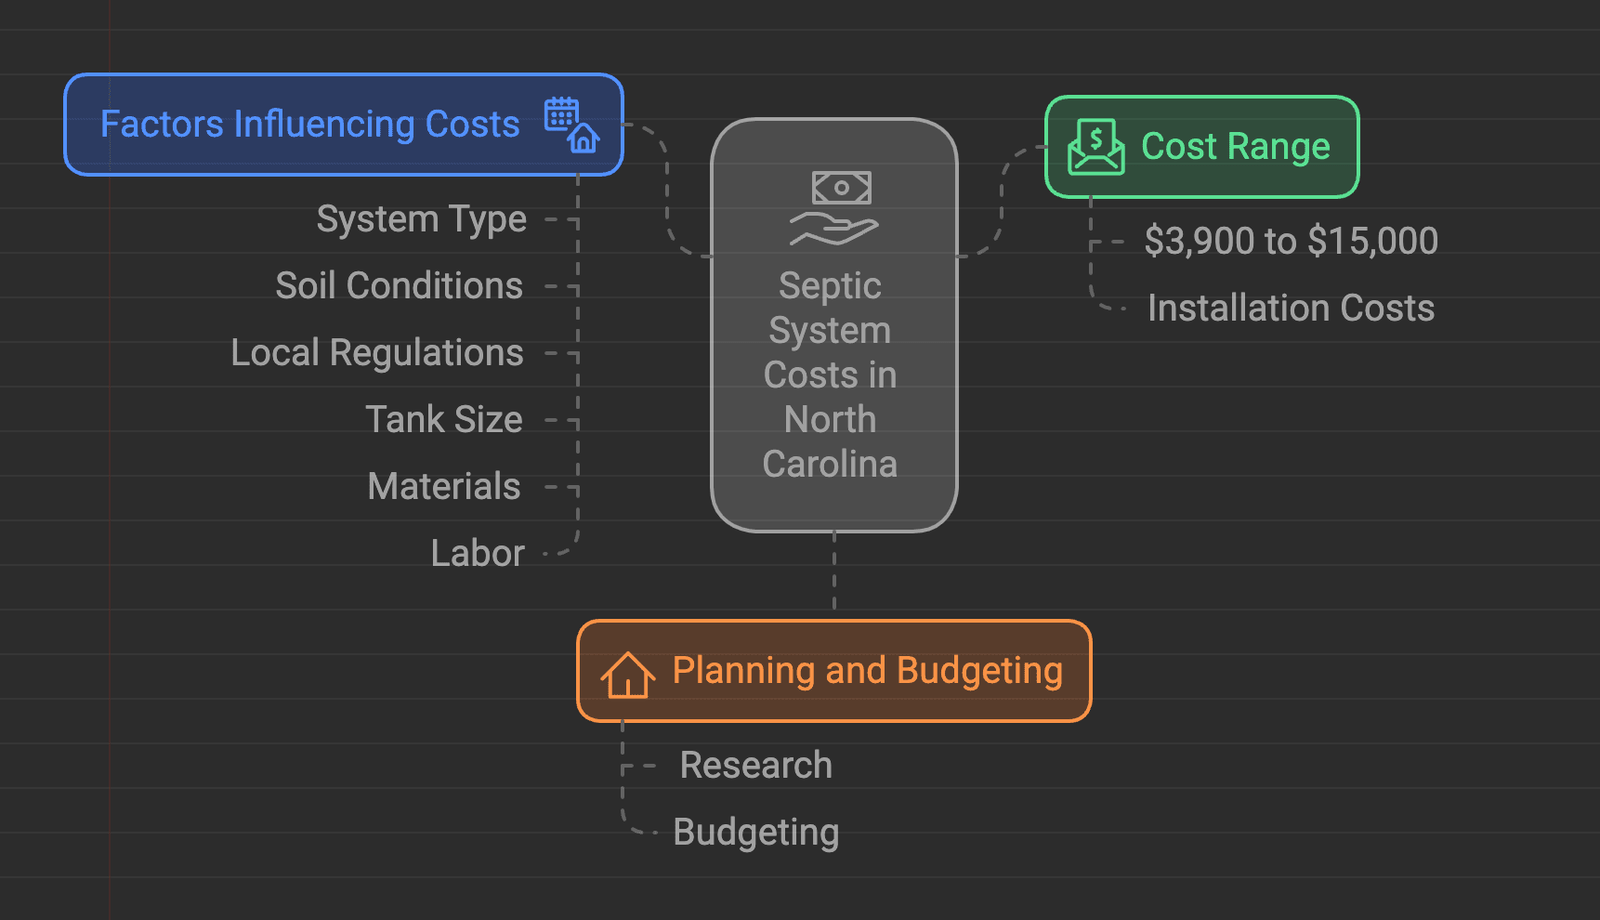Select the Soil Conditions item

tap(398, 285)
